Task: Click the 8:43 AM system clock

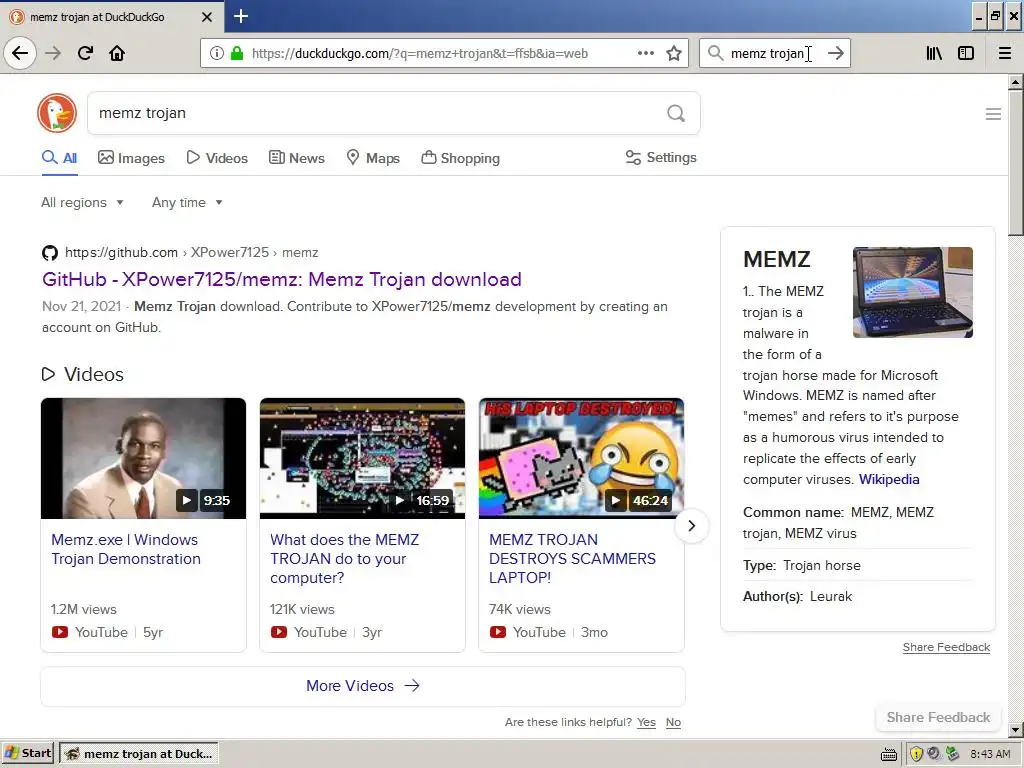Action: [990, 754]
